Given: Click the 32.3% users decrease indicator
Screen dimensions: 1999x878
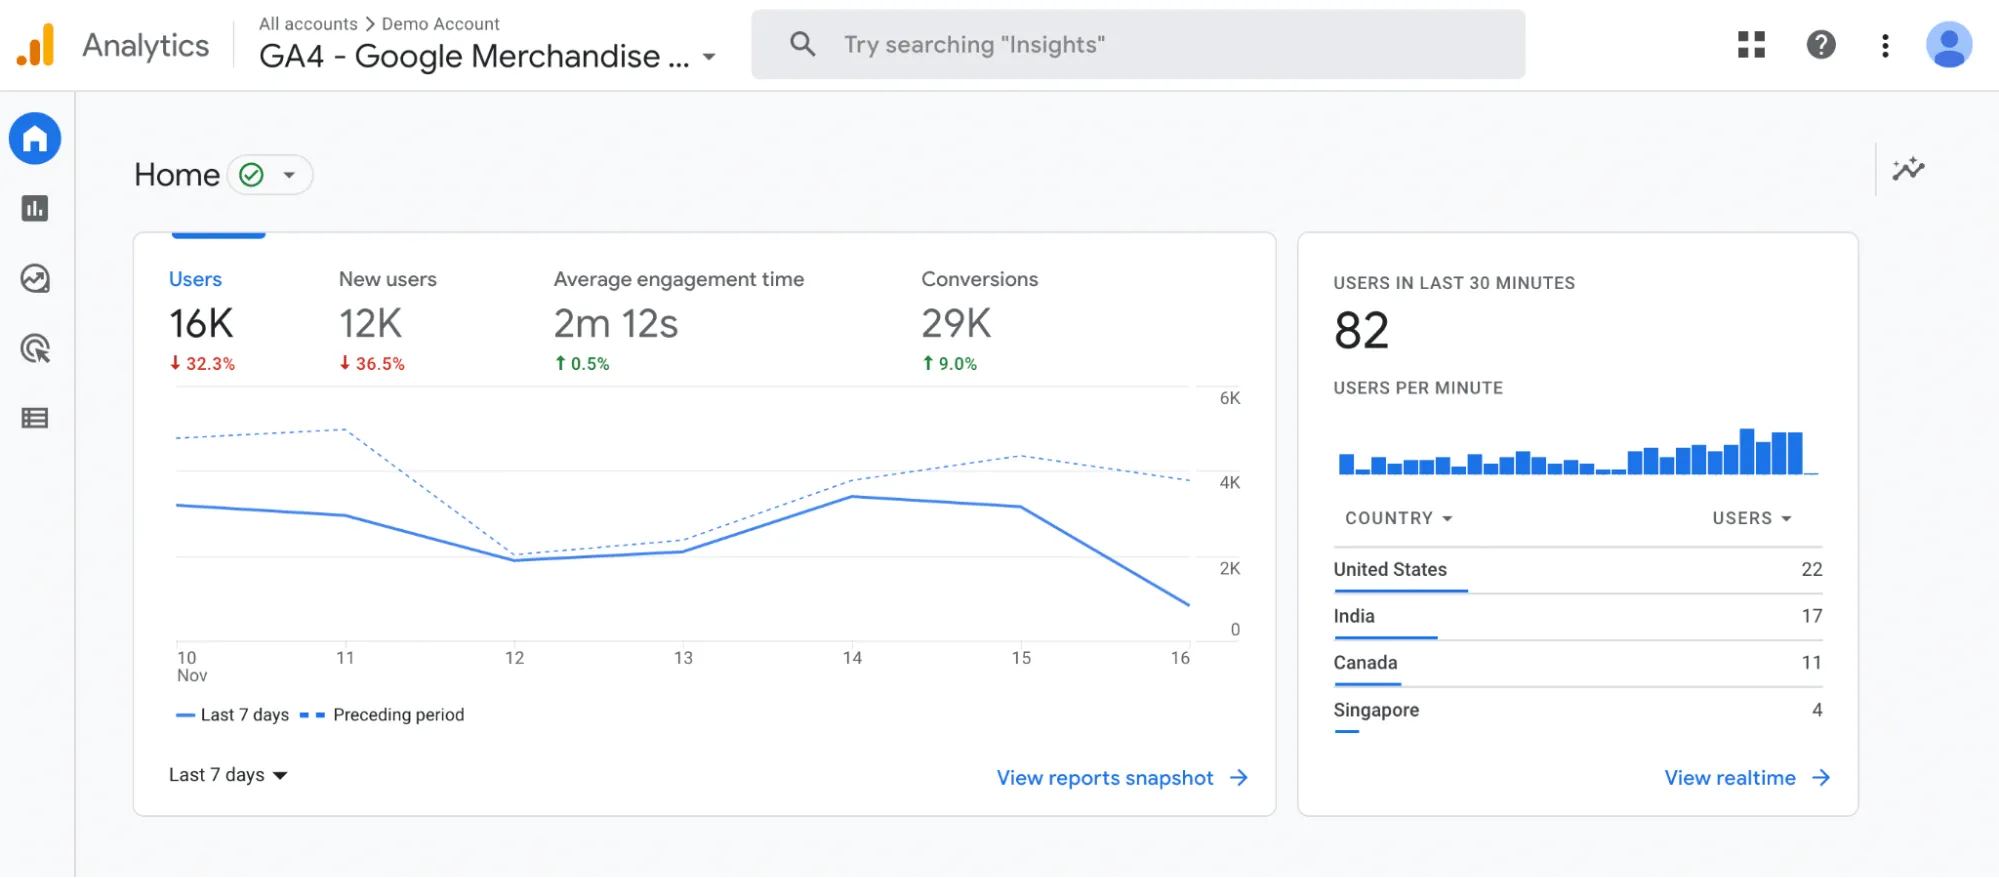Looking at the screenshot, I should point(202,364).
